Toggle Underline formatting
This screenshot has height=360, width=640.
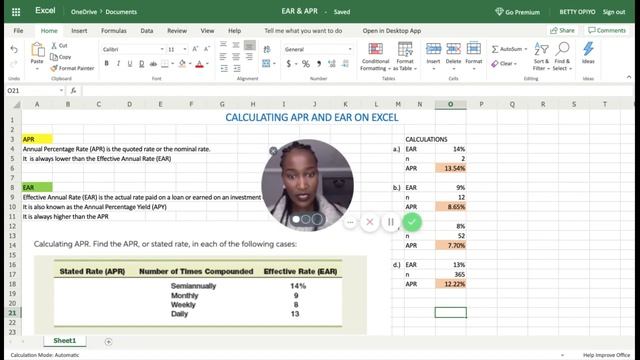pos(130,64)
